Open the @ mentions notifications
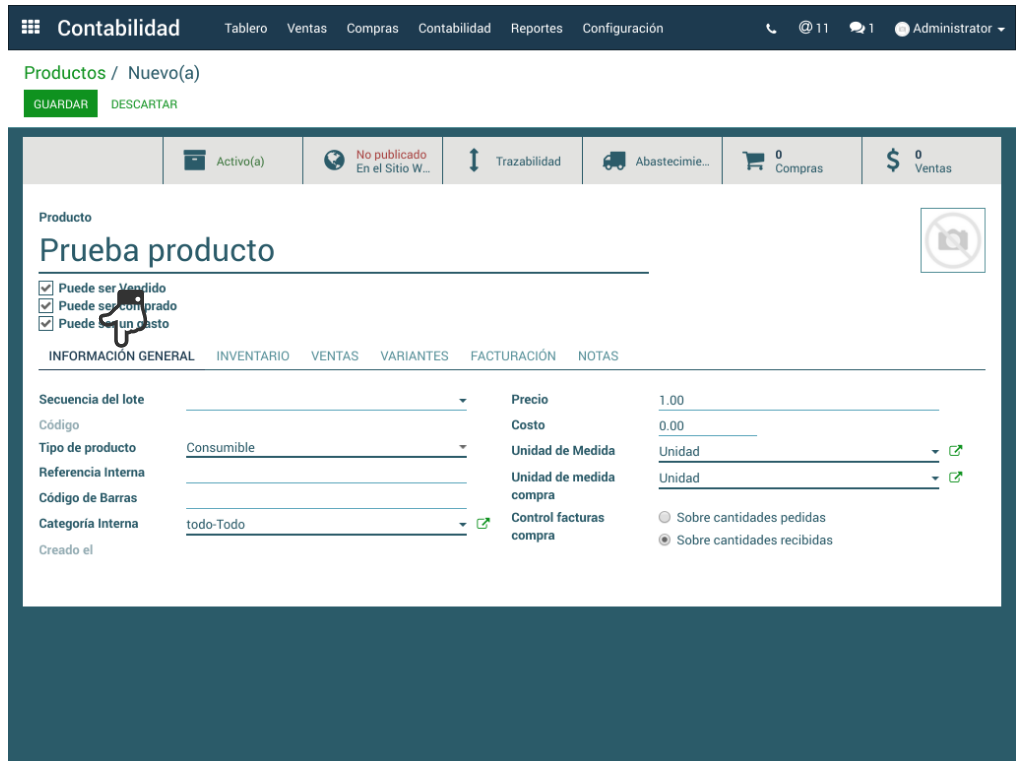Image resolution: width=1023 pixels, height=767 pixels. 813,28
